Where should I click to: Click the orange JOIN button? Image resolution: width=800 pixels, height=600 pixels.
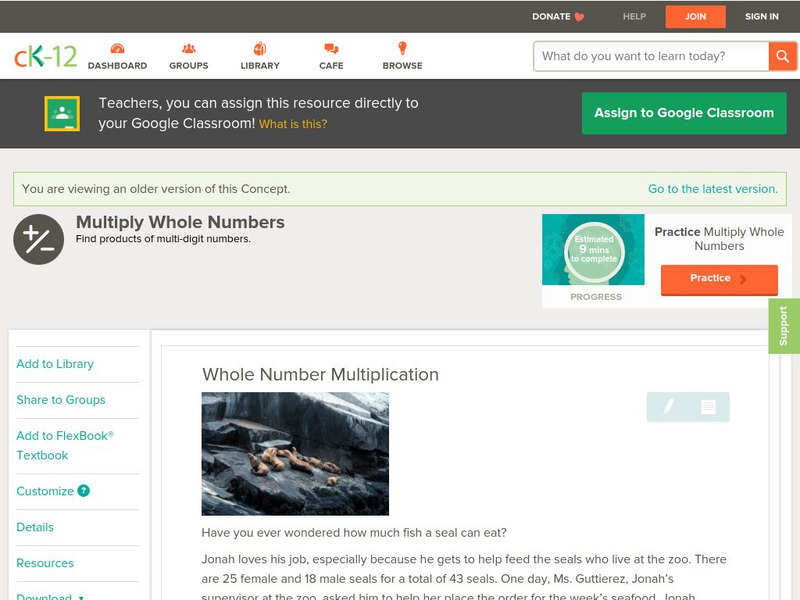coord(695,17)
